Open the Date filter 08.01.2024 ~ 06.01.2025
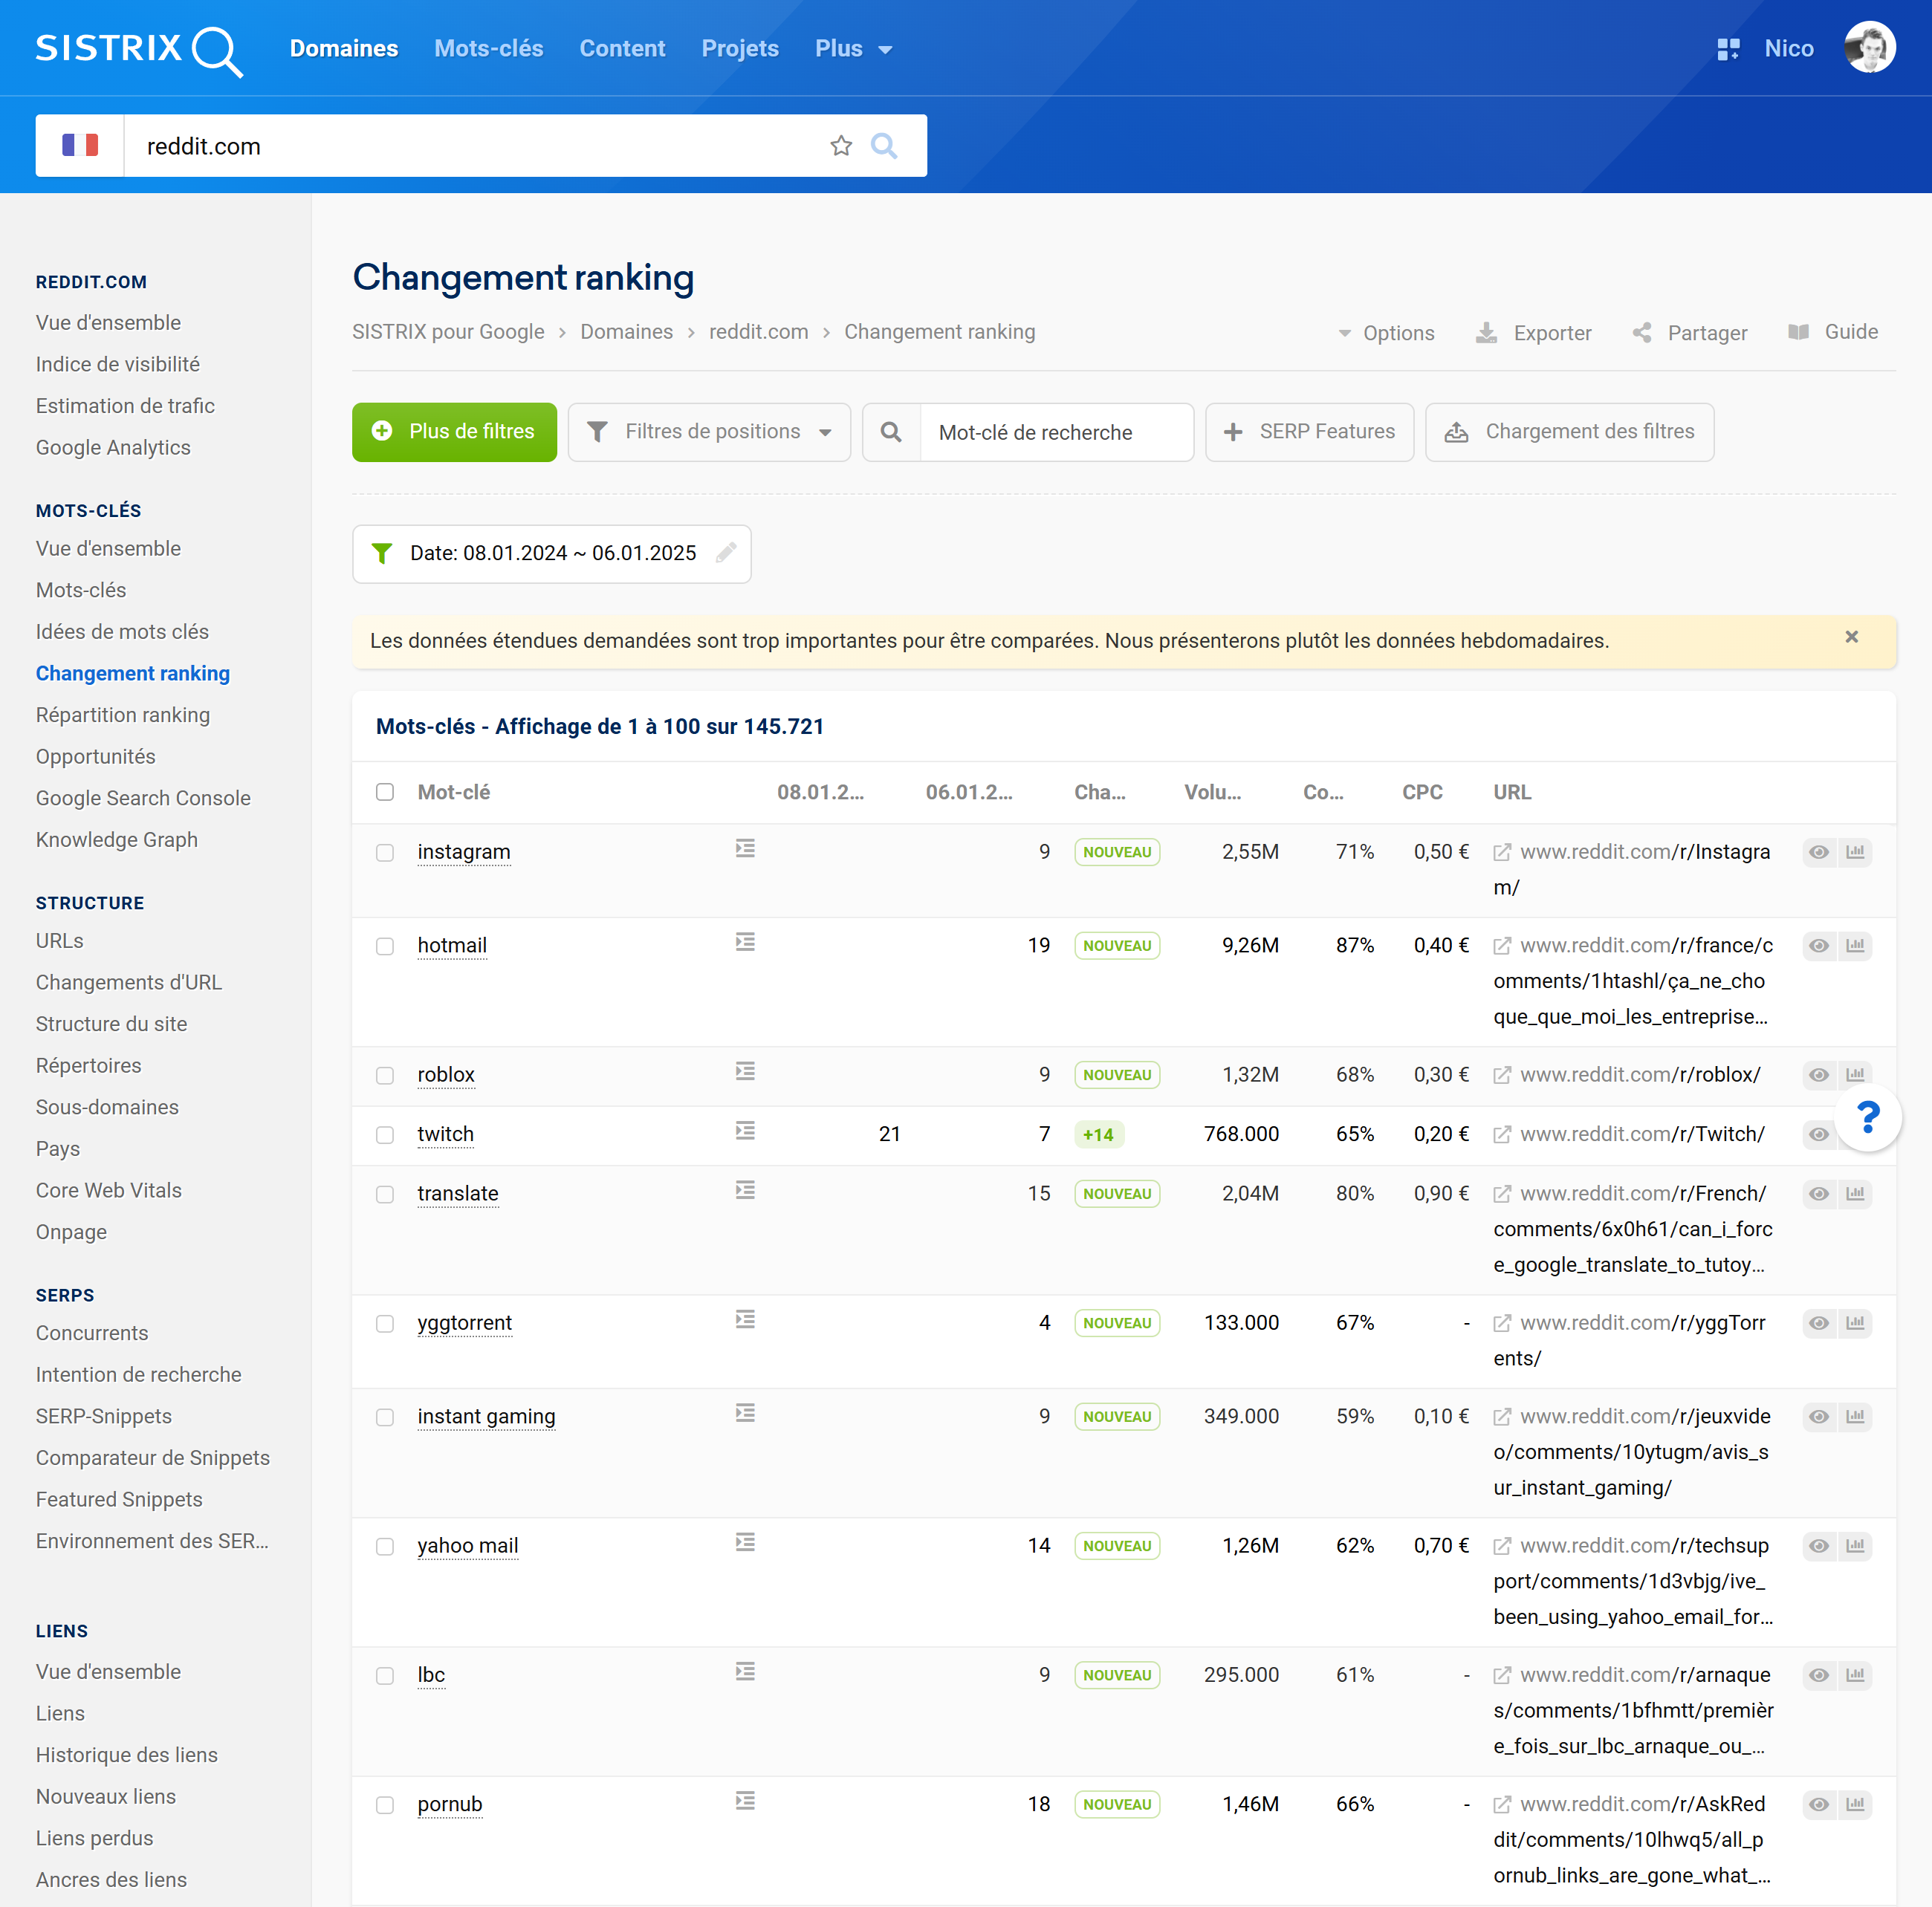The width and height of the screenshot is (1932, 1907). [552, 553]
